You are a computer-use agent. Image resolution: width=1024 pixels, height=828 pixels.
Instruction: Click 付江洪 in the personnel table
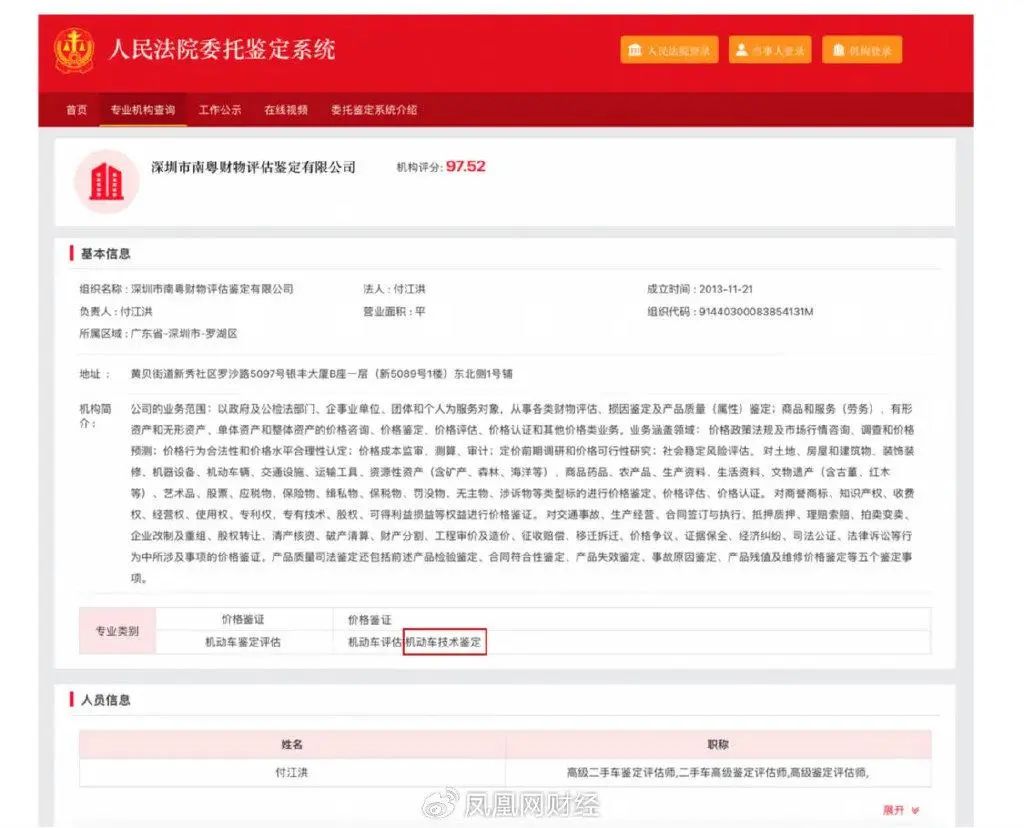pyautogui.click(x=290, y=770)
